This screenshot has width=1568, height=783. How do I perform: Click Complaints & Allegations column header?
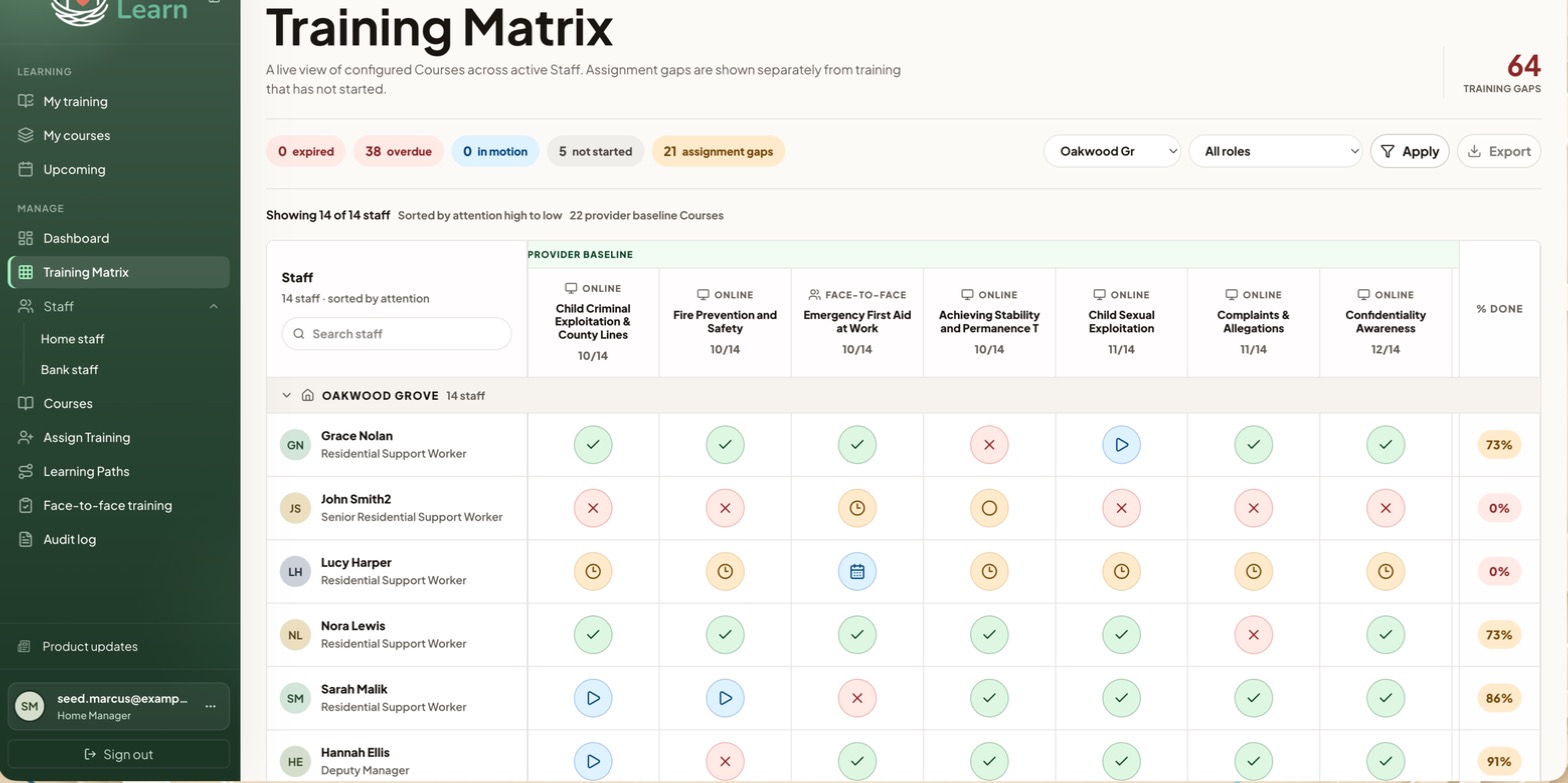point(1253,321)
